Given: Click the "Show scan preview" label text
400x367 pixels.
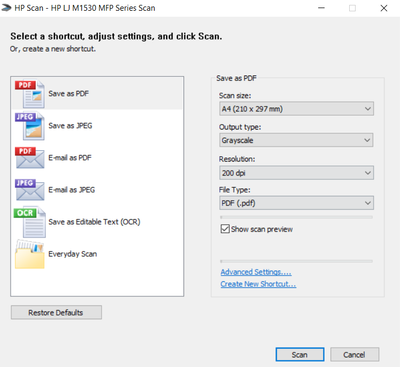Looking at the screenshot, I should [262, 229].
